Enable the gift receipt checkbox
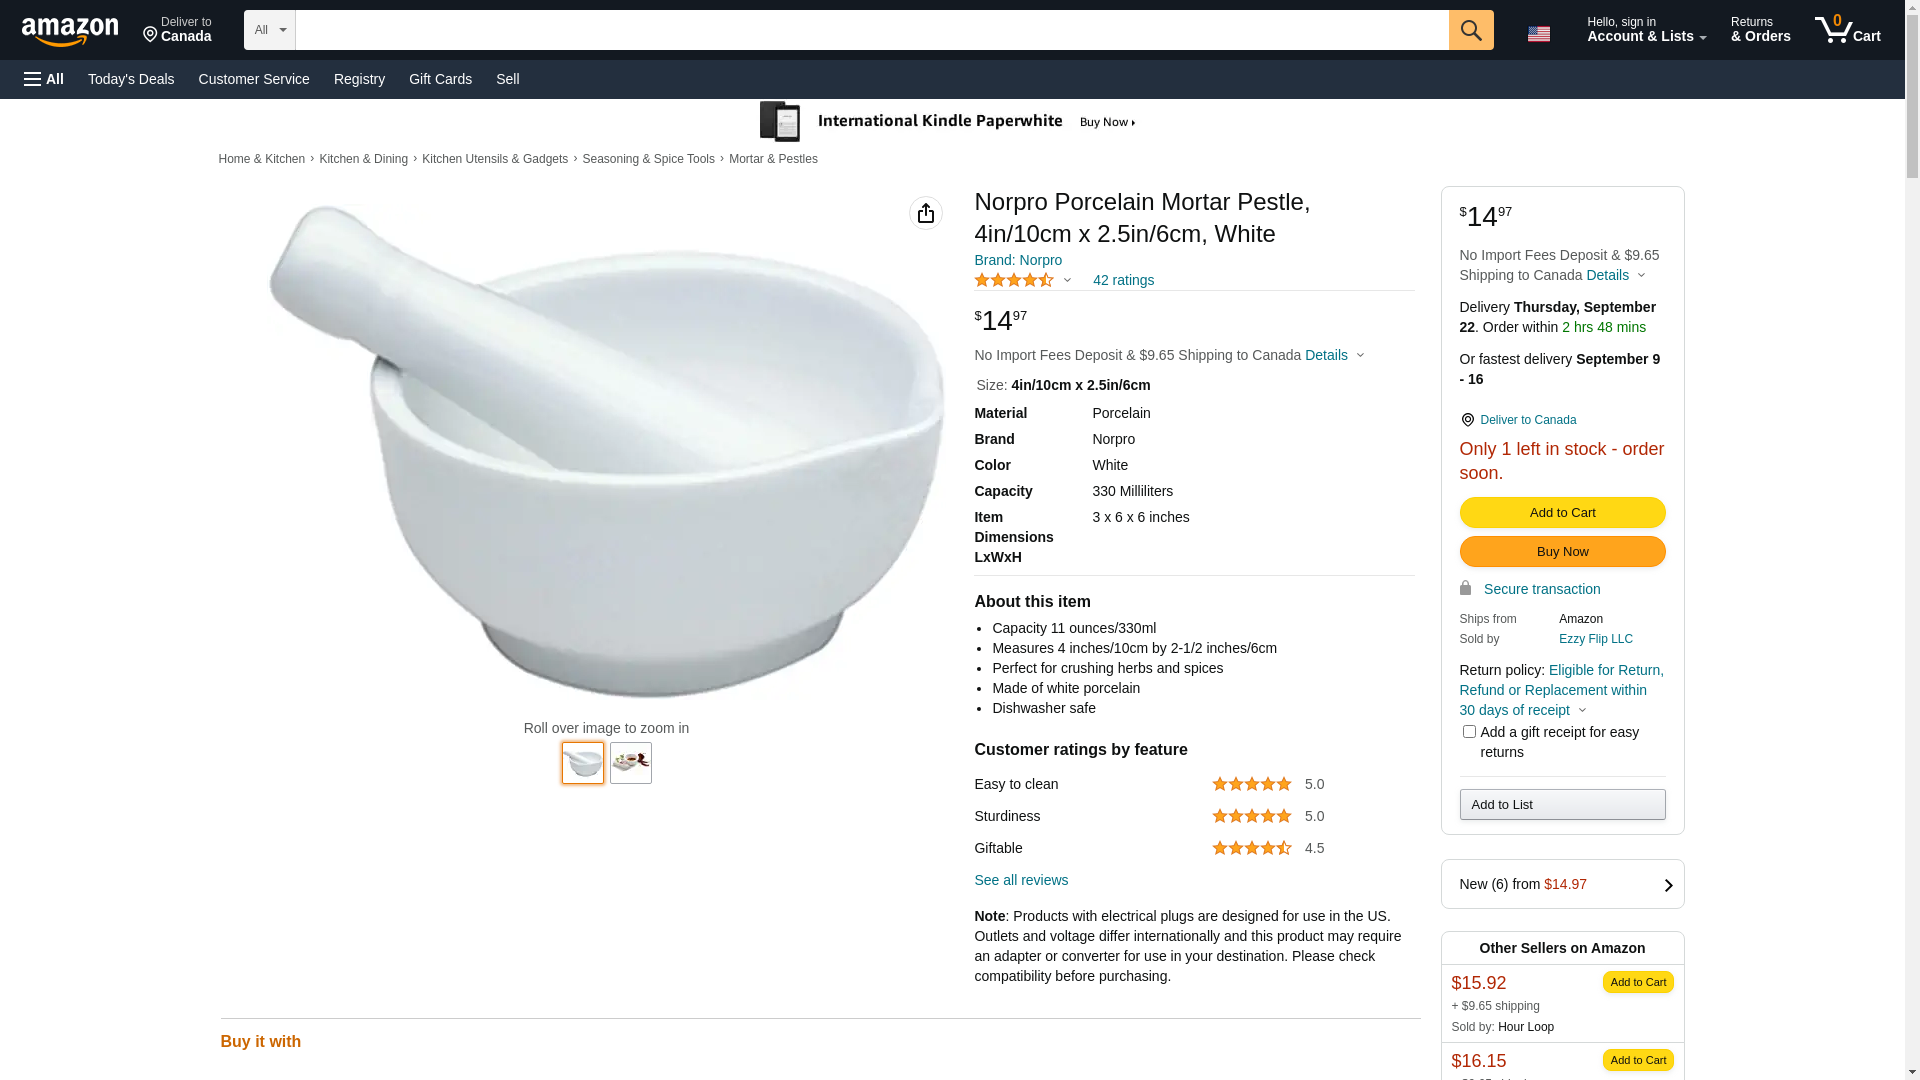 click(x=1469, y=732)
